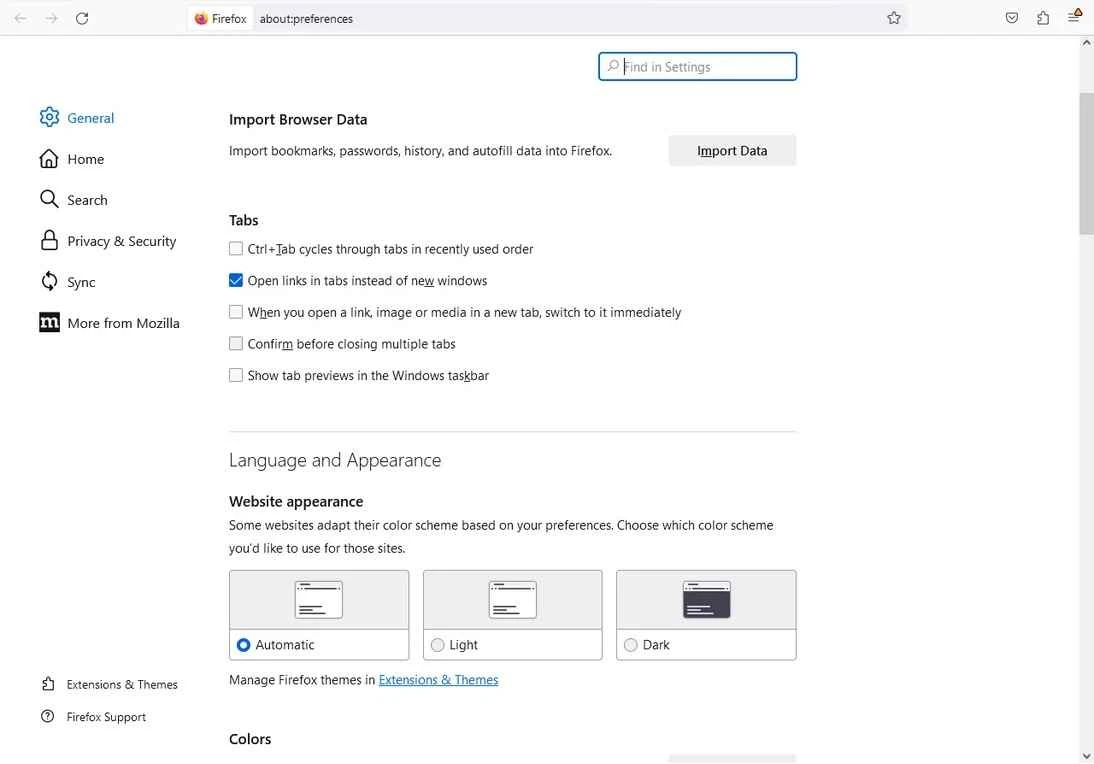1094x764 pixels.
Task: Enable Show tab previews in Windows taskbar
Action: pyautogui.click(x=236, y=375)
